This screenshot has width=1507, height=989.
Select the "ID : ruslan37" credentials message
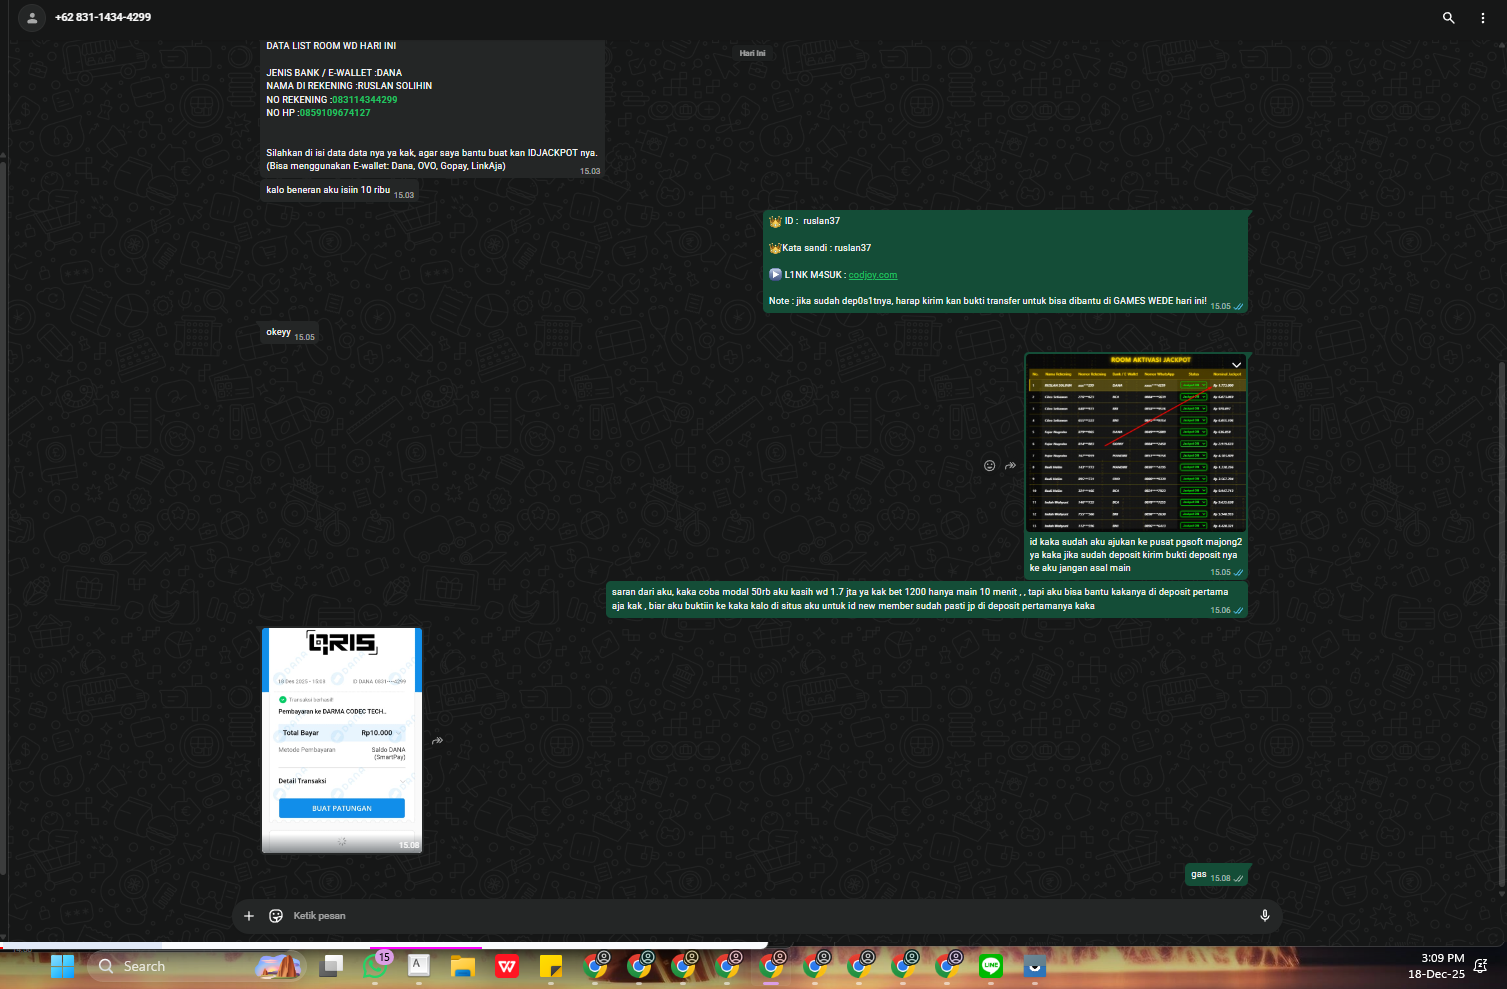pos(1005,261)
